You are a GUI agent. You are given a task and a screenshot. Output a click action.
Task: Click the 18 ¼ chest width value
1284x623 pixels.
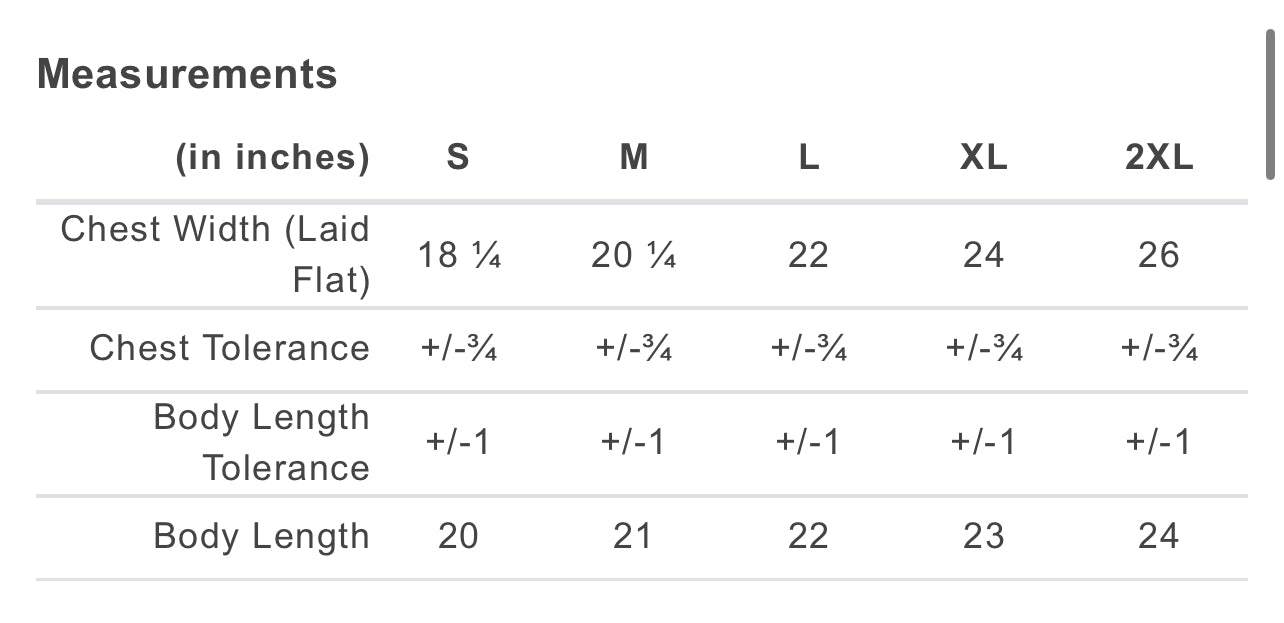pos(458,255)
